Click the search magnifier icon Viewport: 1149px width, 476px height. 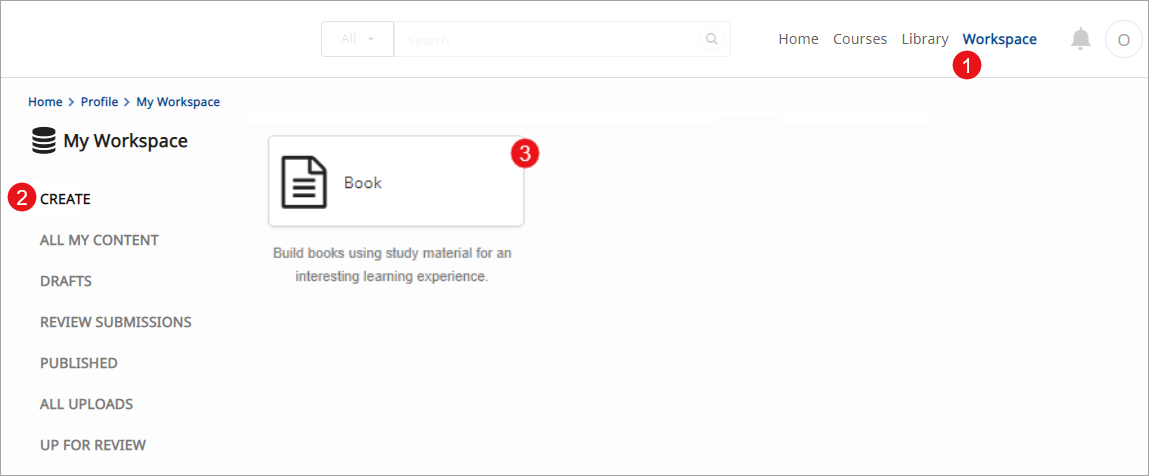pos(712,40)
